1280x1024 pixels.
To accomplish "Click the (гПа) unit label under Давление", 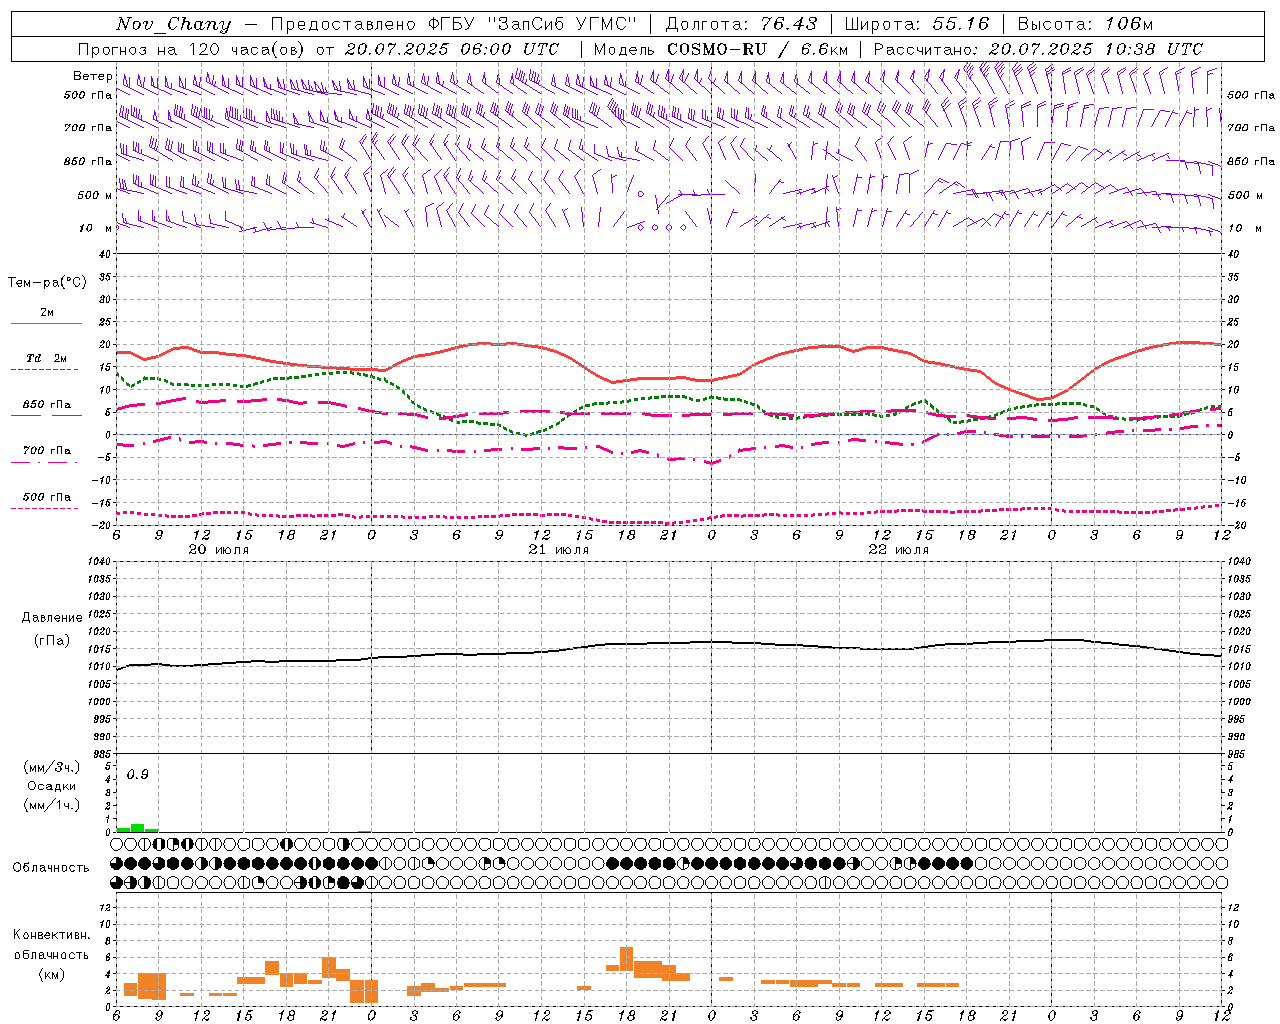I will (x=52, y=640).
